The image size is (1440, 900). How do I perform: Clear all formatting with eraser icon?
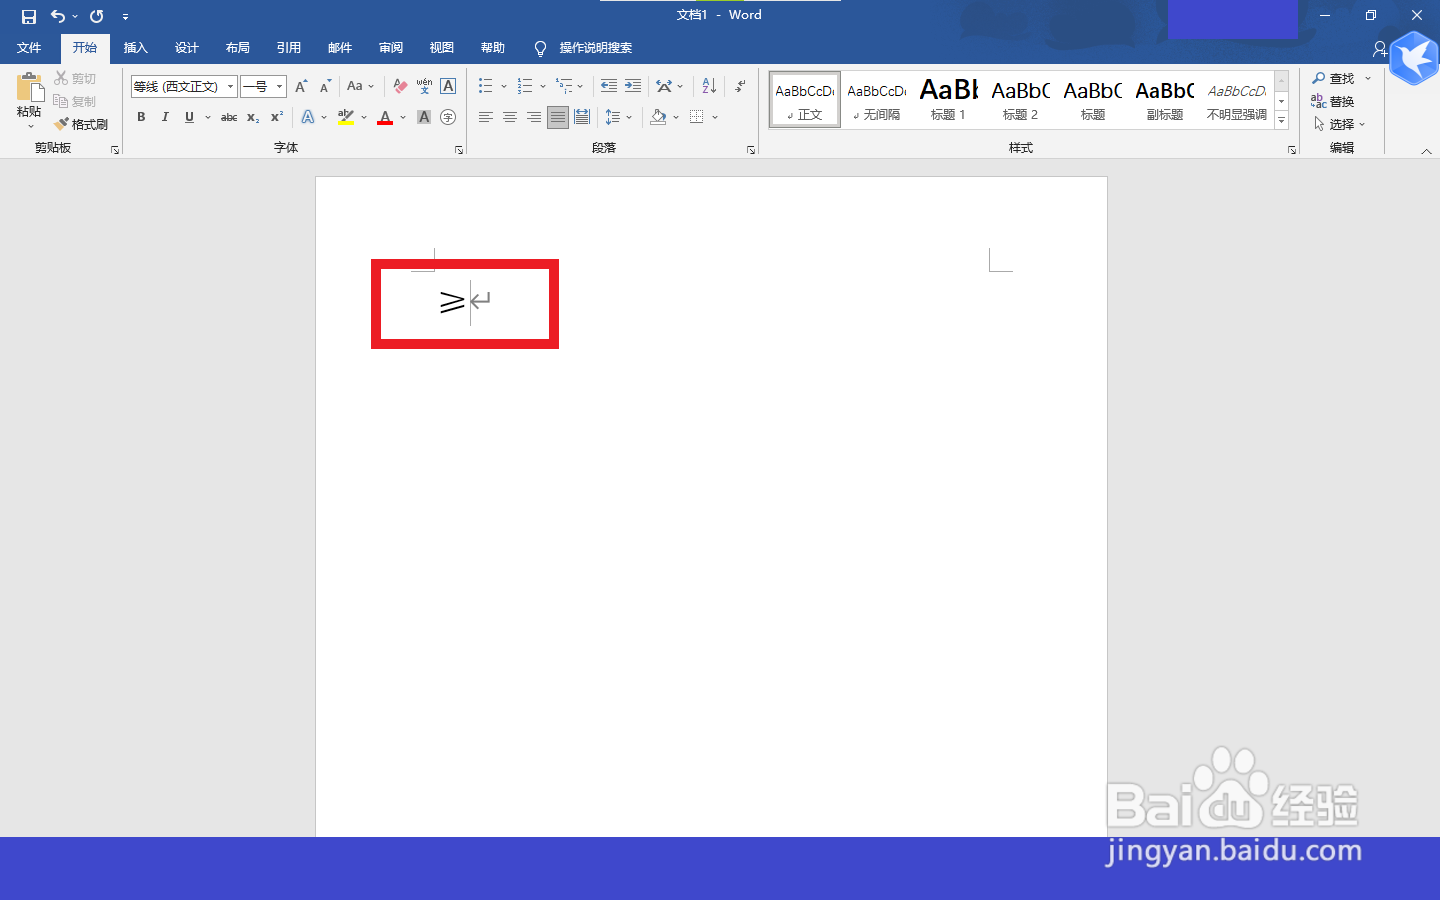point(400,87)
